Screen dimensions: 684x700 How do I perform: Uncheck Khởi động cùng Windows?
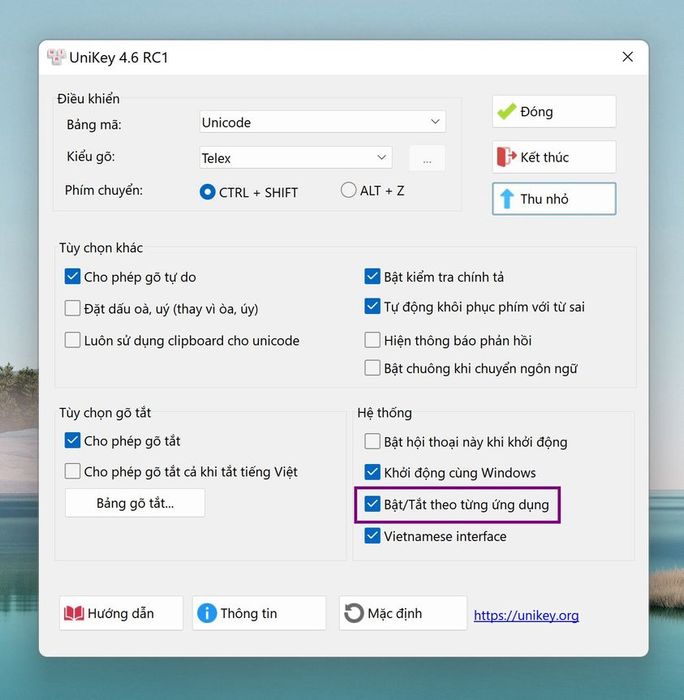372,473
